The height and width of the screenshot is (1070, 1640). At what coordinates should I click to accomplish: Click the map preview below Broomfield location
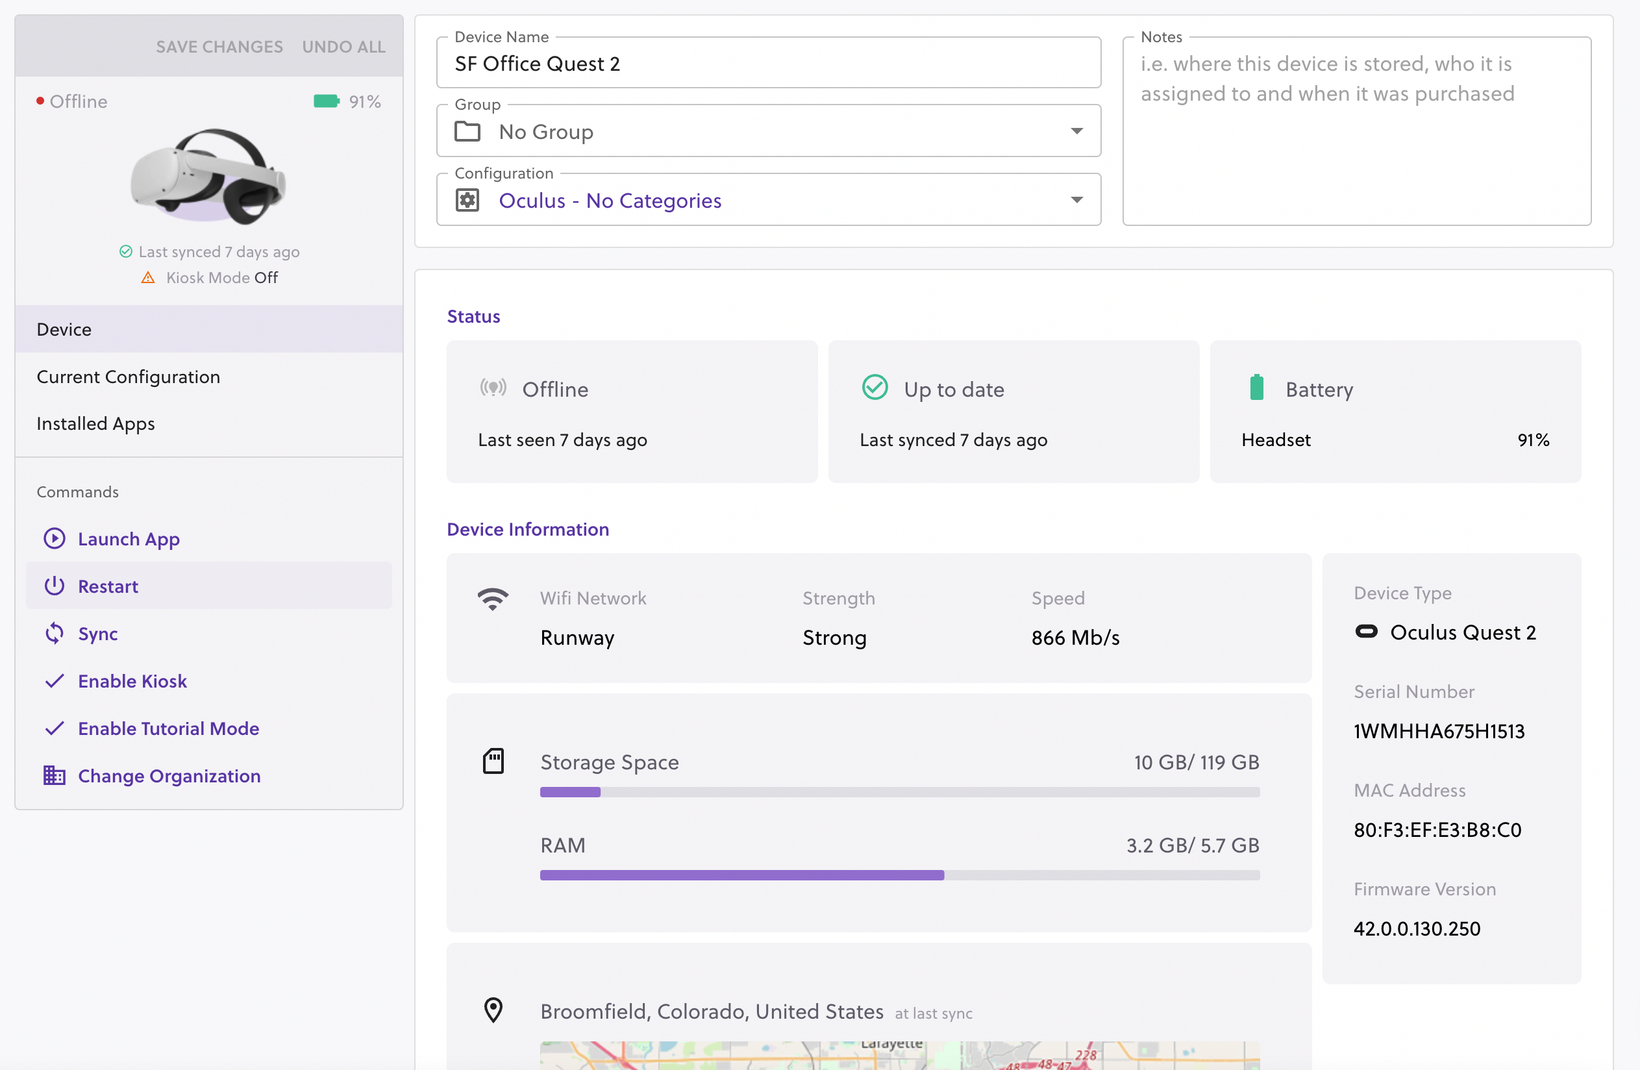coord(900,1056)
